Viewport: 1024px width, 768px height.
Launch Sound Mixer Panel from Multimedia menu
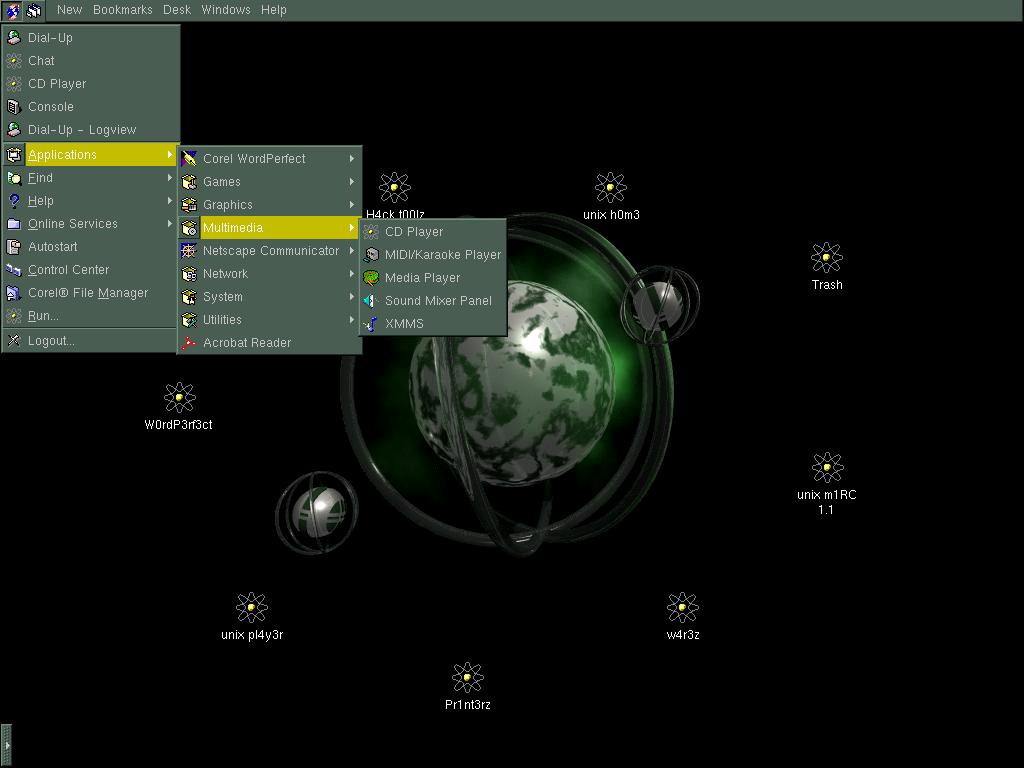438,301
